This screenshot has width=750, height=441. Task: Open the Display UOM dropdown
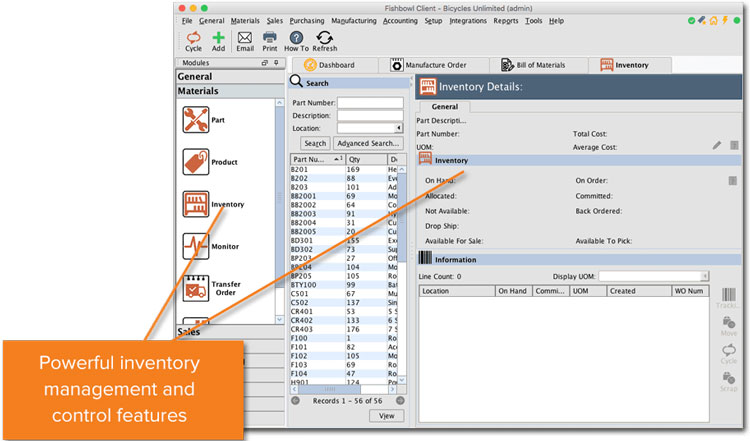click(x=705, y=276)
